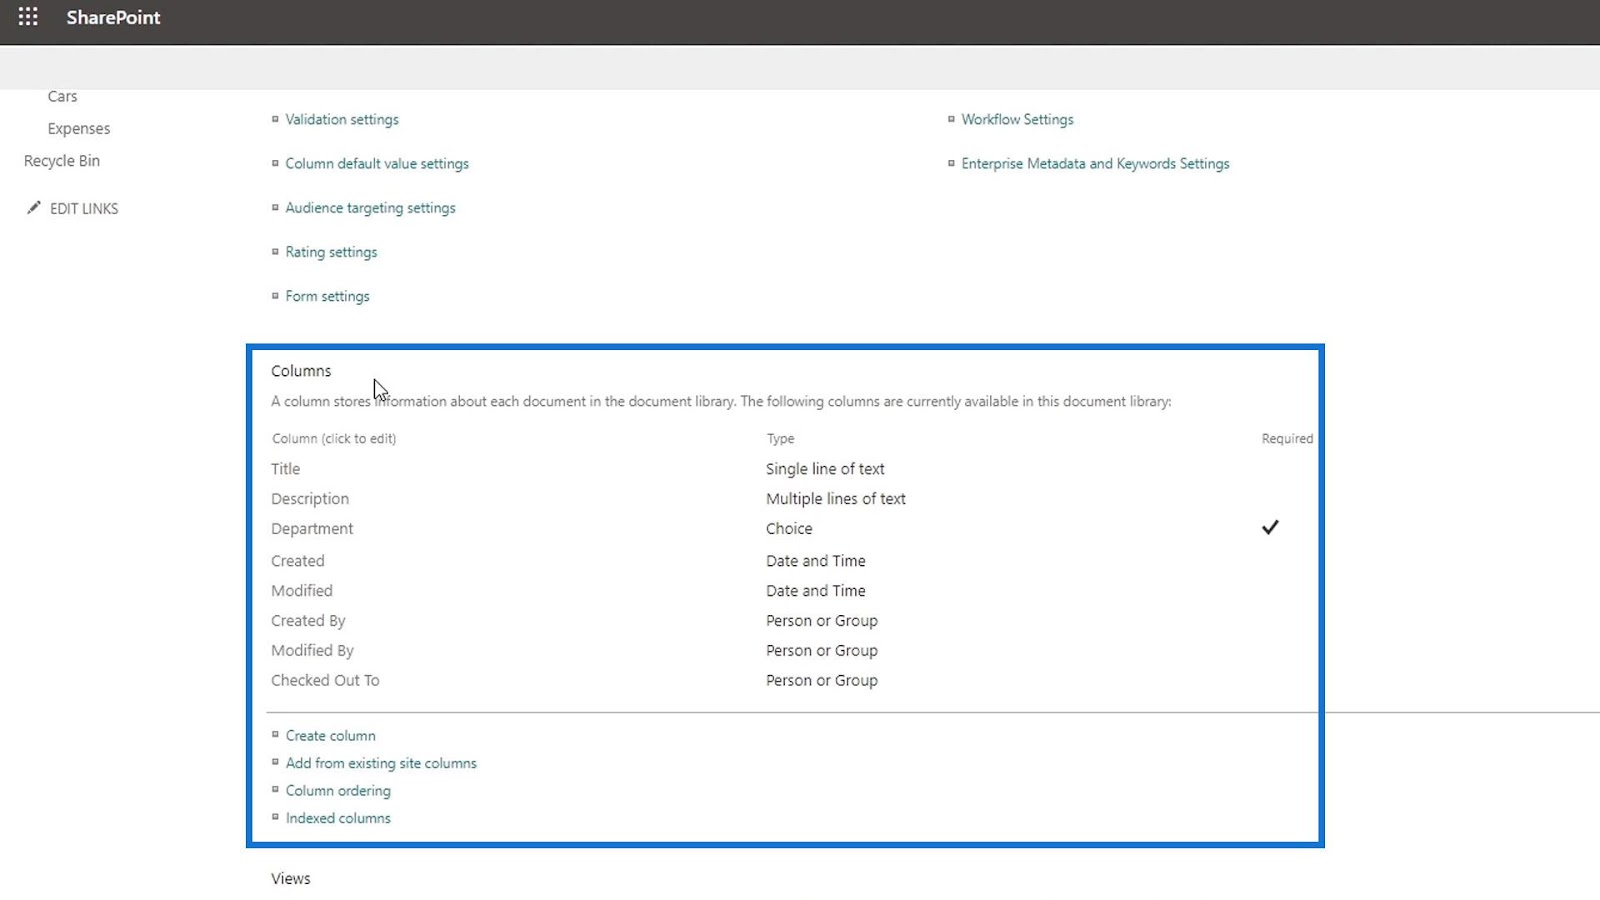This screenshot has width=1600, height=900.
Task: Click the Department required checkmark
Action: [x=1270, y=527]
